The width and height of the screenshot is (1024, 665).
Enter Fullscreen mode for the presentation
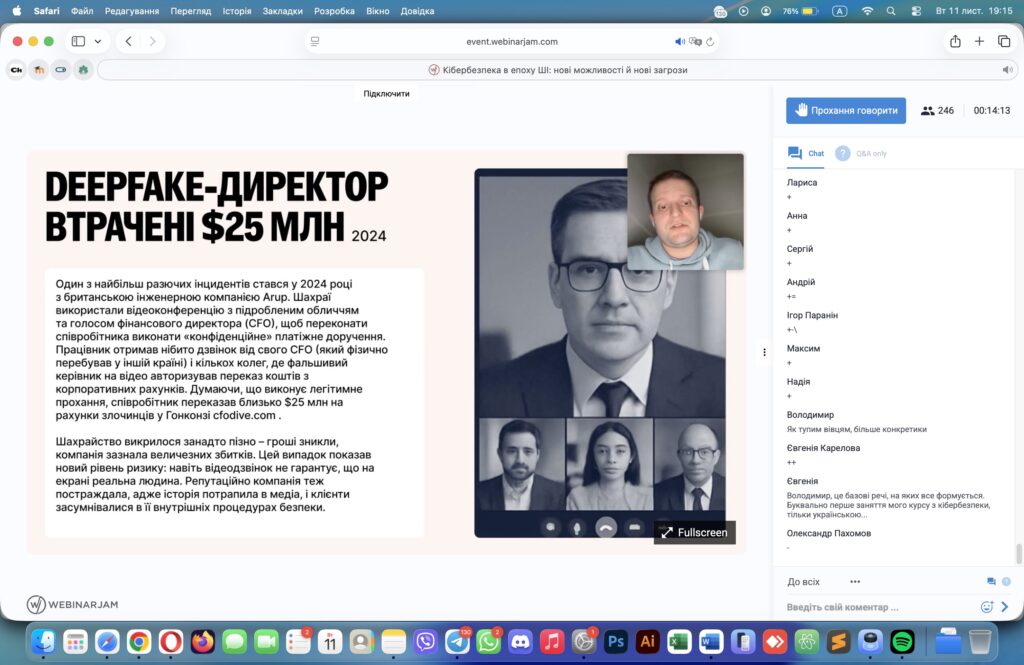[694, 532]
